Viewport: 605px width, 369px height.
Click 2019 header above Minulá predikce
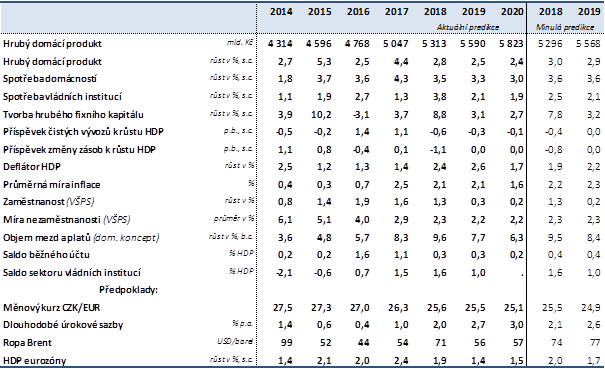pyautogui.click(x=589, y=12)
